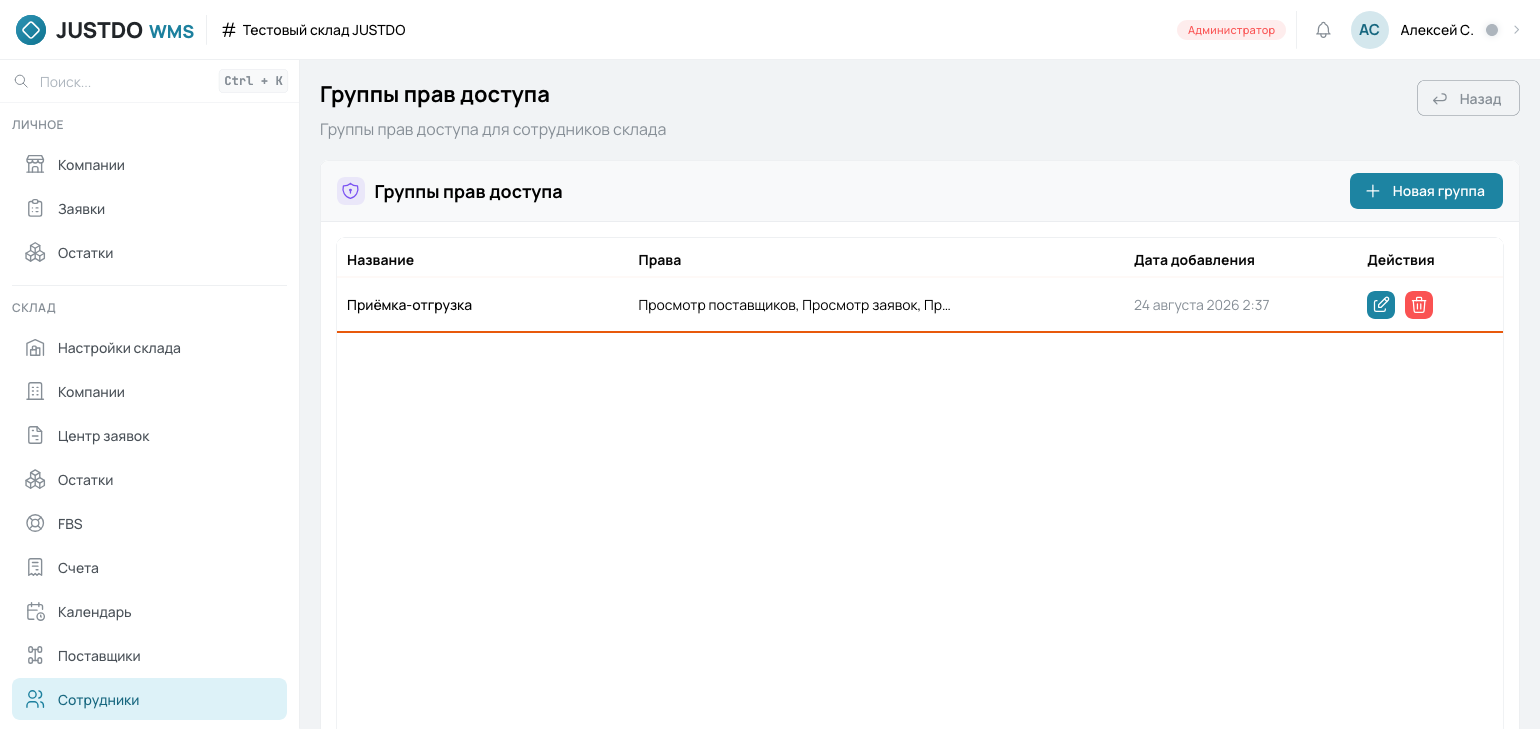Click the Заявки clipboard icon
This screenshot has height=729, width=1540.
click(35, 209)
